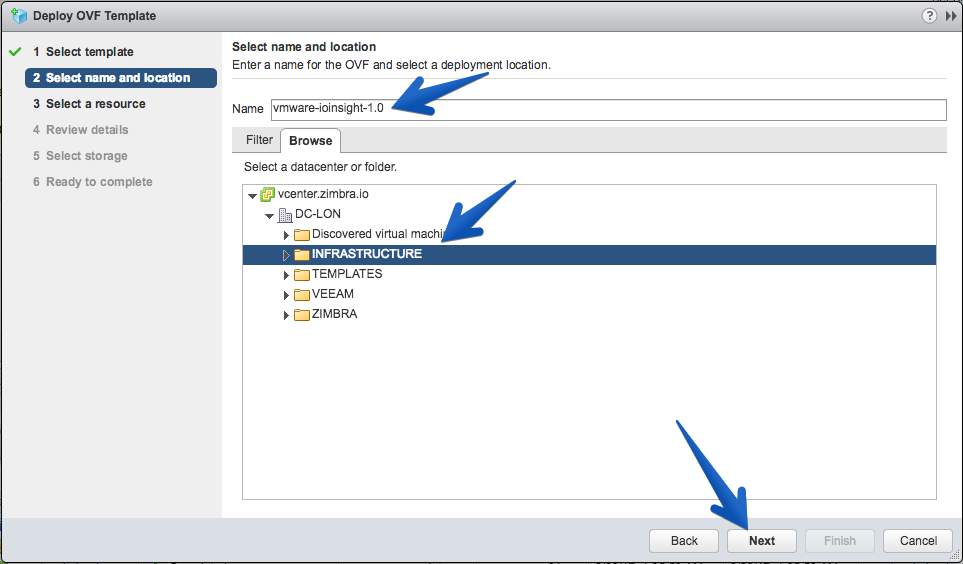Collapse the DC-LON datacenter node
Image resolution: width=963 pixels, height=564 pixels.
click(269, 216)
